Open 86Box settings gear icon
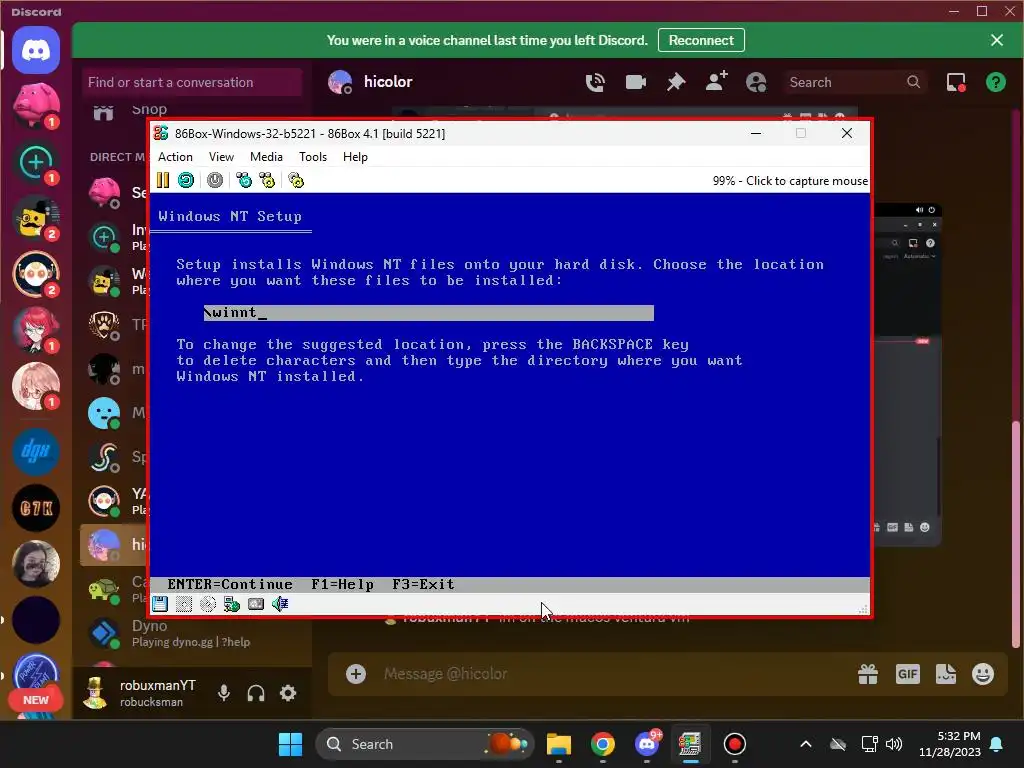The width and height of the screenshot is (1024, 768). pyautogui.click(x=296, y=180)
